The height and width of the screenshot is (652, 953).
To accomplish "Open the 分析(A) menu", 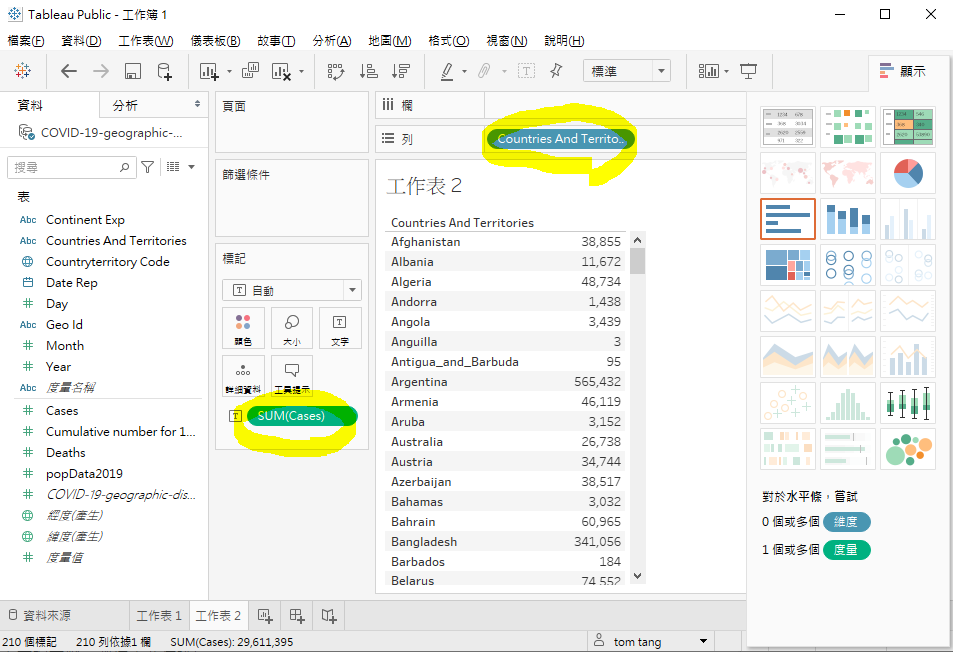I will pos(332,41).
